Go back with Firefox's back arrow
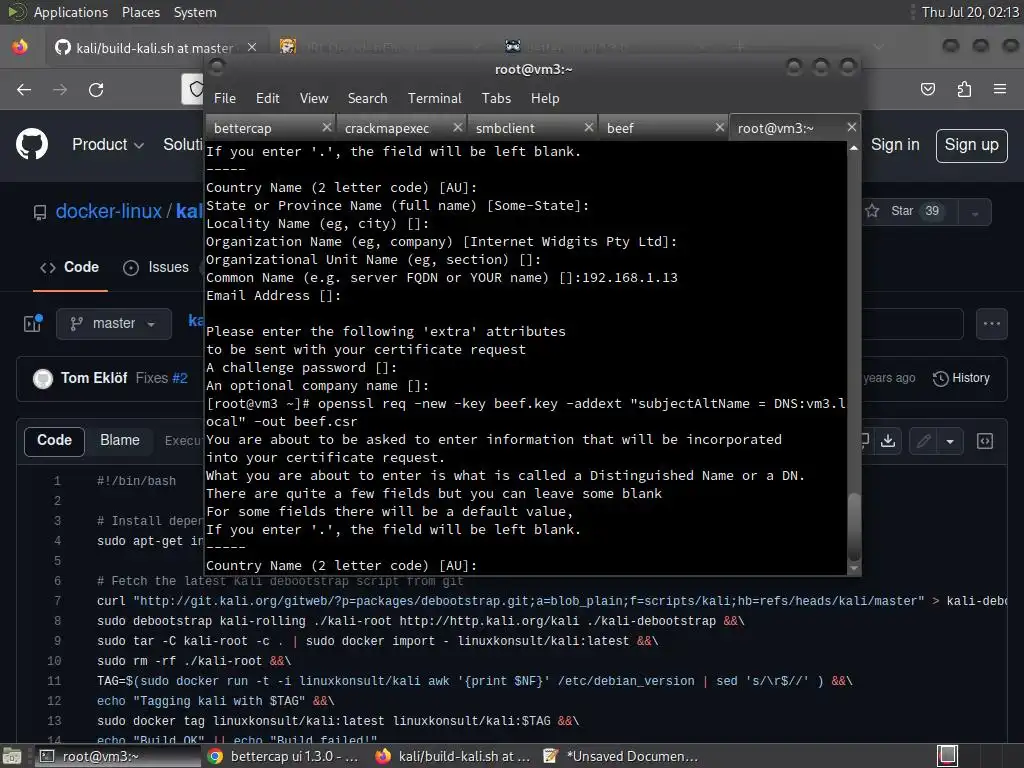1024x768 pixels. 24,89
